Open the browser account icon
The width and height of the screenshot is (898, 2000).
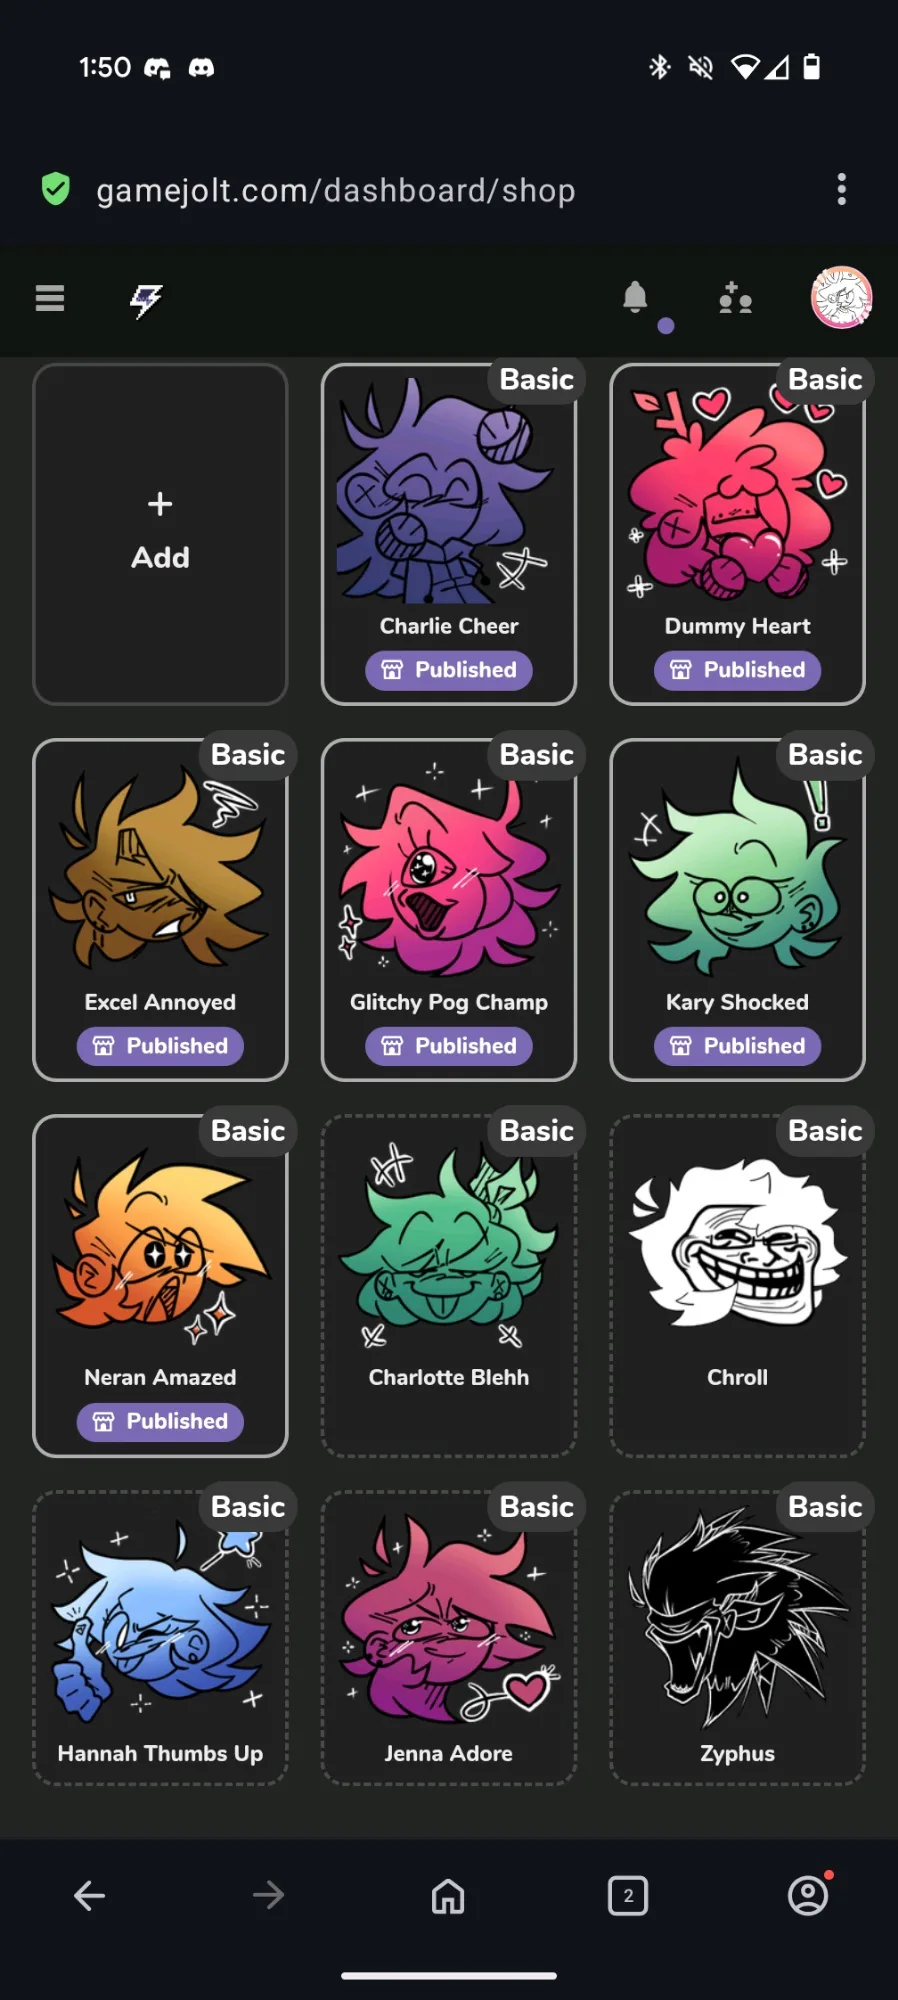pyautogui.click(x=808, y=1895)
